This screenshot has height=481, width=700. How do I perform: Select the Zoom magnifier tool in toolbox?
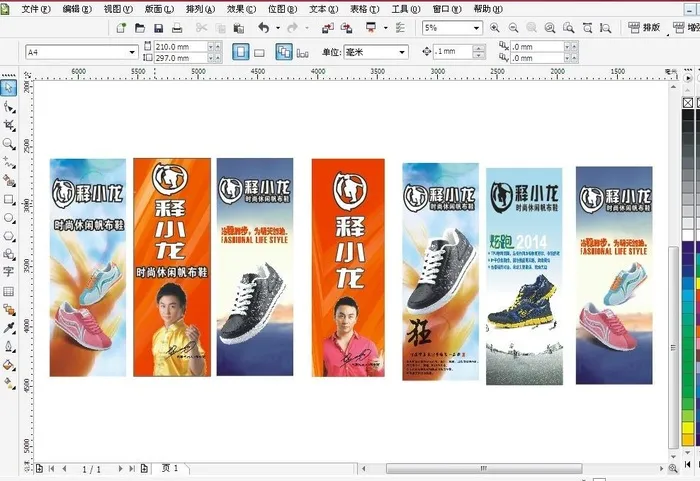tap(9, 144)
